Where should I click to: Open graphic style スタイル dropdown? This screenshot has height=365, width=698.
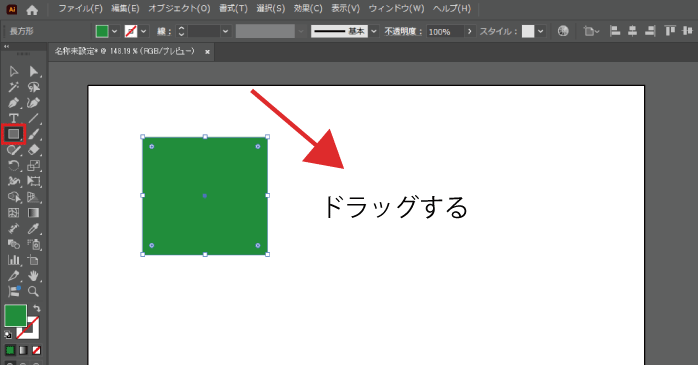(540, 31)
